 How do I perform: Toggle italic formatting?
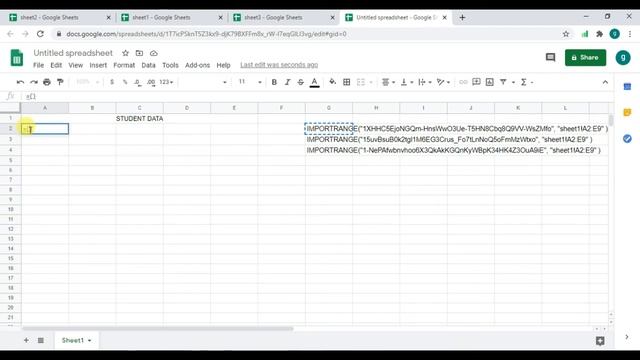(287, 82)
